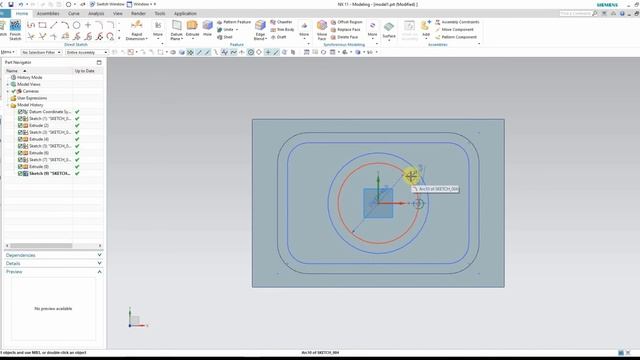Toggle checkbox for Extrude (4) feature
Viewport: 640px width, 360px height.
[x=20, y=139]
